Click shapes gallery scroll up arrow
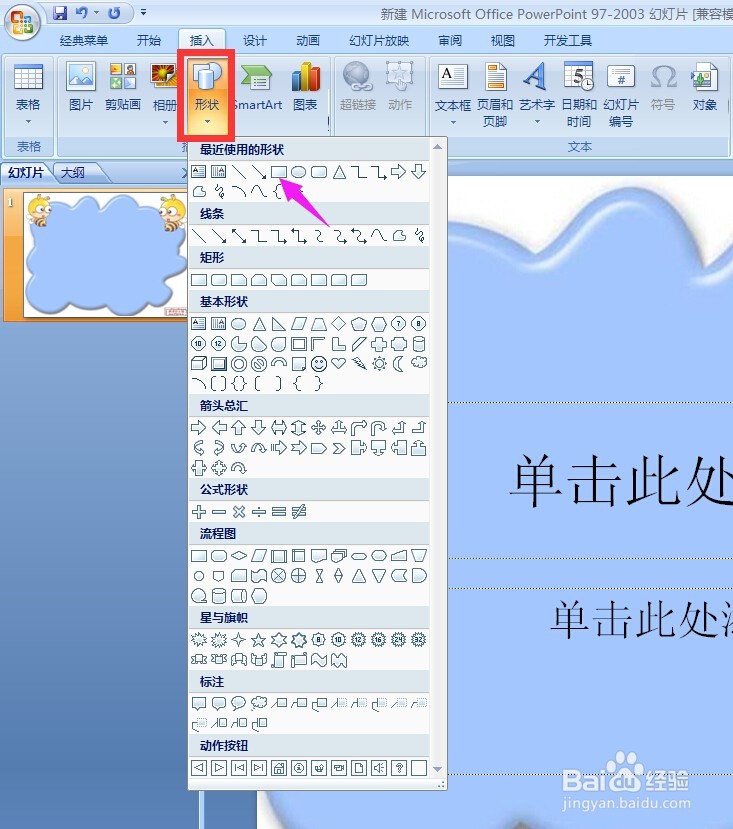Screen dimensions: 733x829 click(x=437, y=146)
